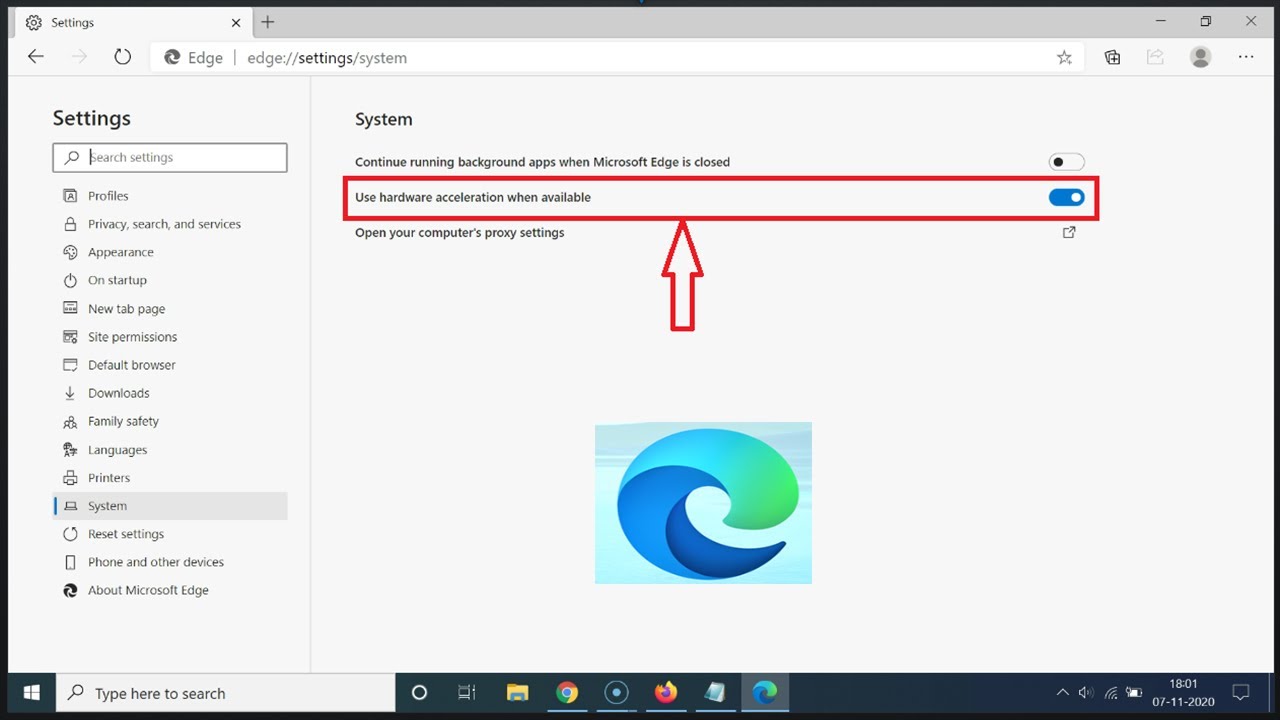Image resolution: width=1280 pixels, height=720 pixels.
Task: Go back using the browser back arrow
Action: coord(36,57)
